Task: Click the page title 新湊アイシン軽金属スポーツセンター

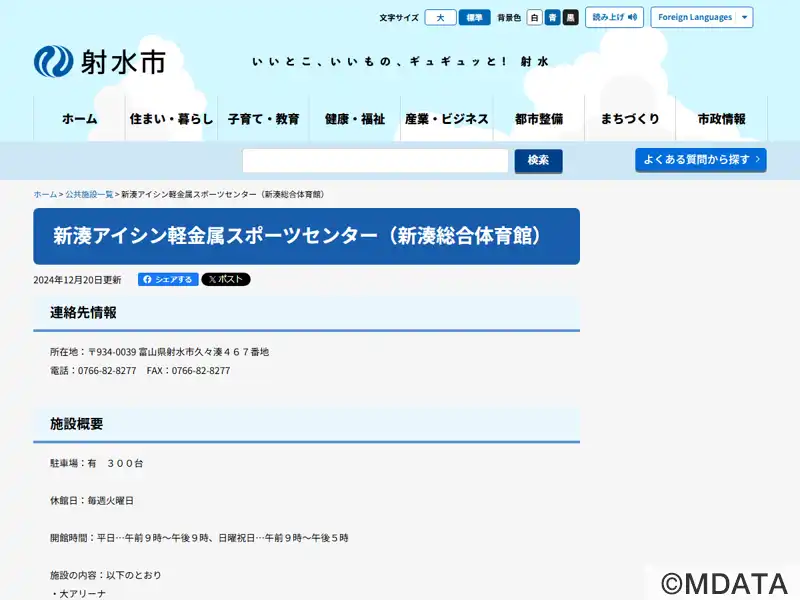Action: coord(297,236)
